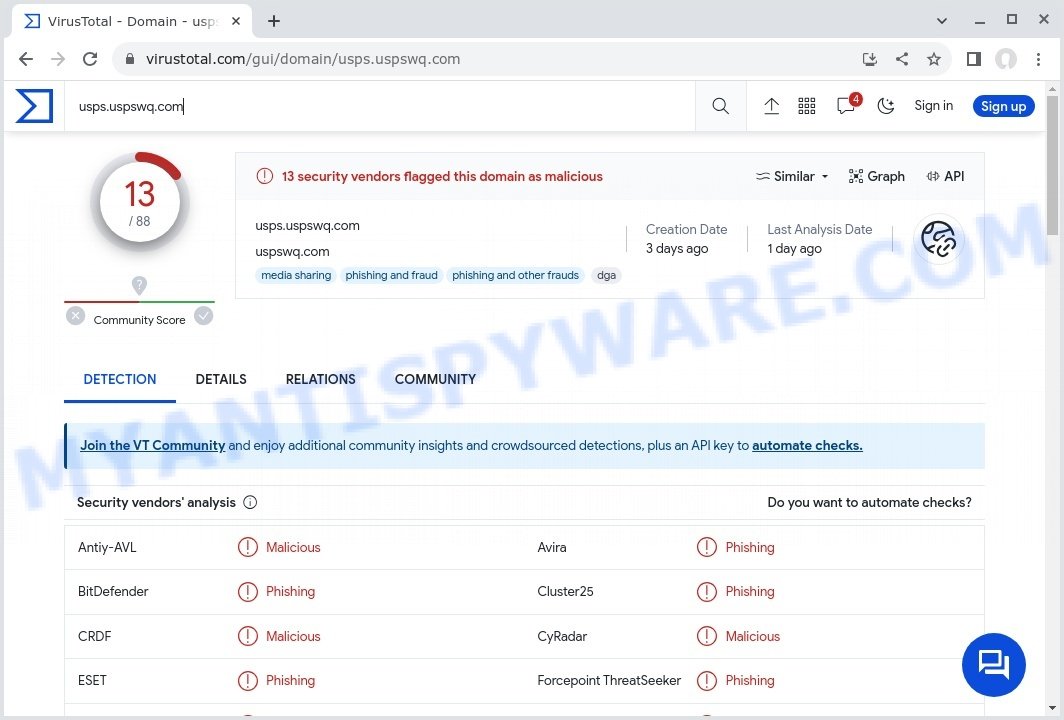Click info icon beside Security vendors' analysis
The image size is (1064, 720).
click(x=250, y=503)
